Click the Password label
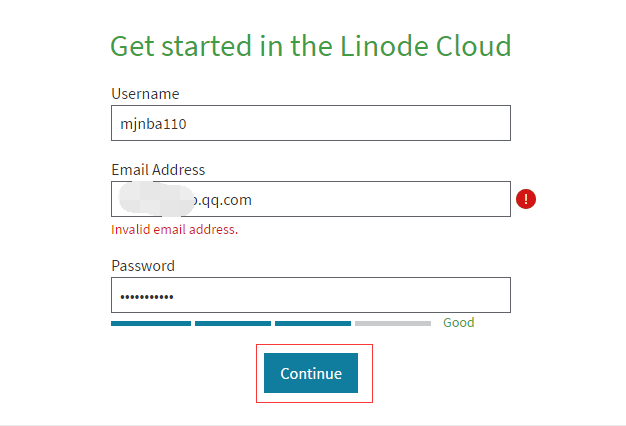This screenshot has width=626, height=426. [143, 266]
